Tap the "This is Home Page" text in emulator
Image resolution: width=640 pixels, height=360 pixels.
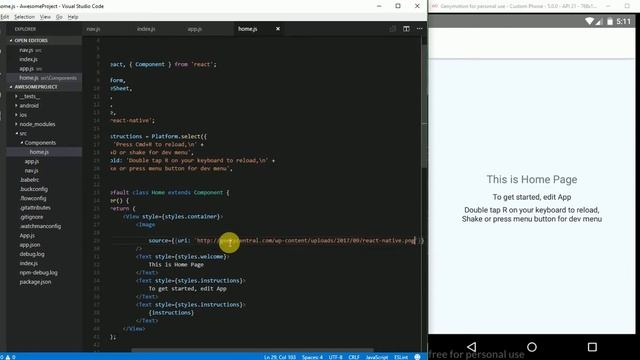tap(532, 179)
